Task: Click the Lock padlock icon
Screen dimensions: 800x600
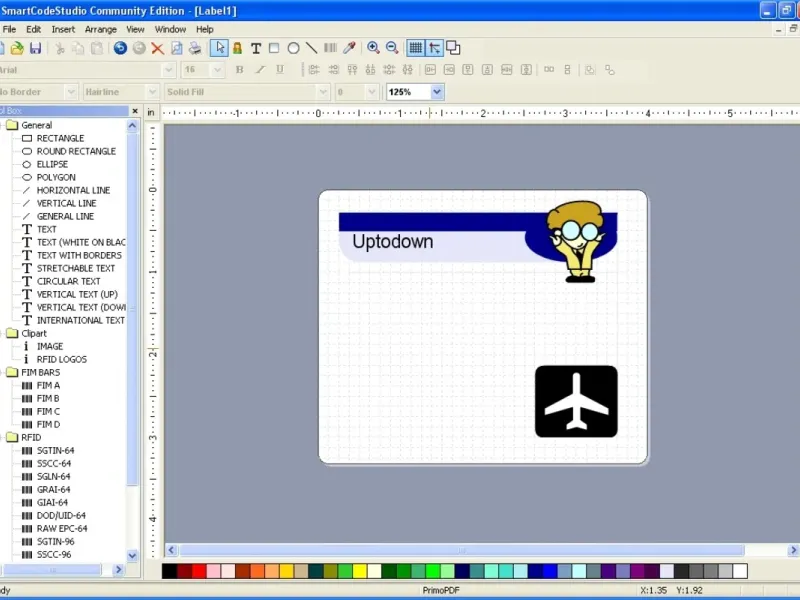Action: click(x=237, y=48)
